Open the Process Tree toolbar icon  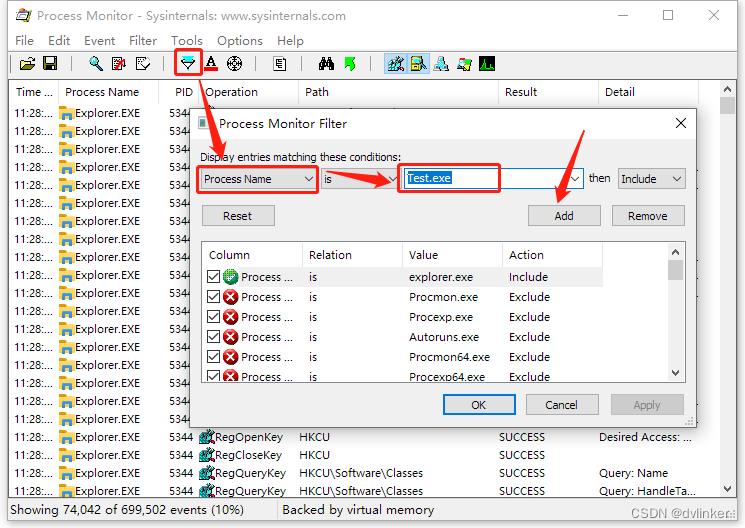[280, 64]
